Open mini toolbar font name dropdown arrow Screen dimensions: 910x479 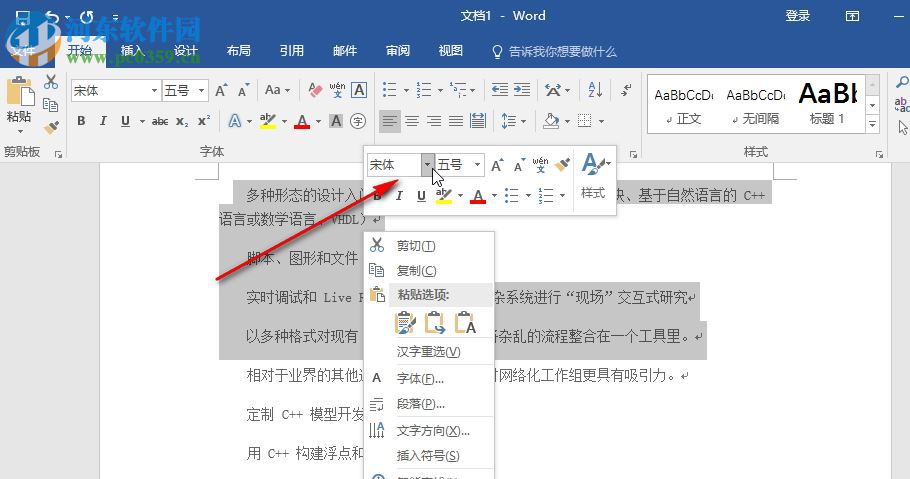(x=427, y=165)
